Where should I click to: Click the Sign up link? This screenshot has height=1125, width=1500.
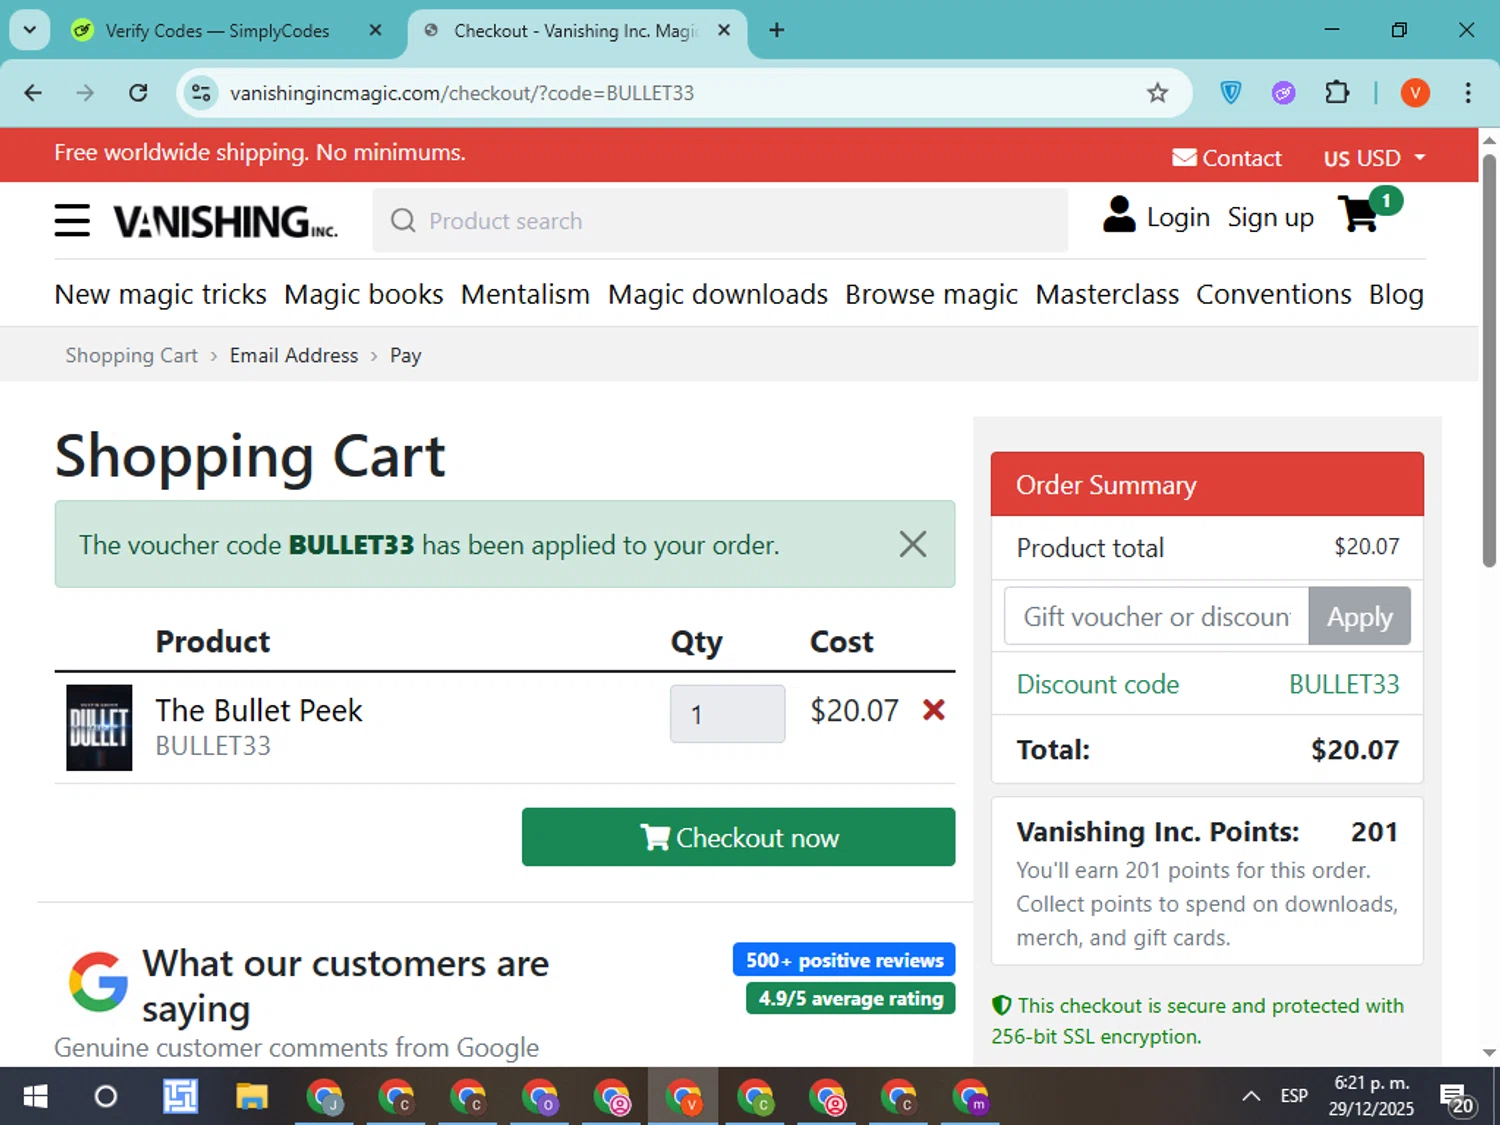click(x=1270, y=217)
